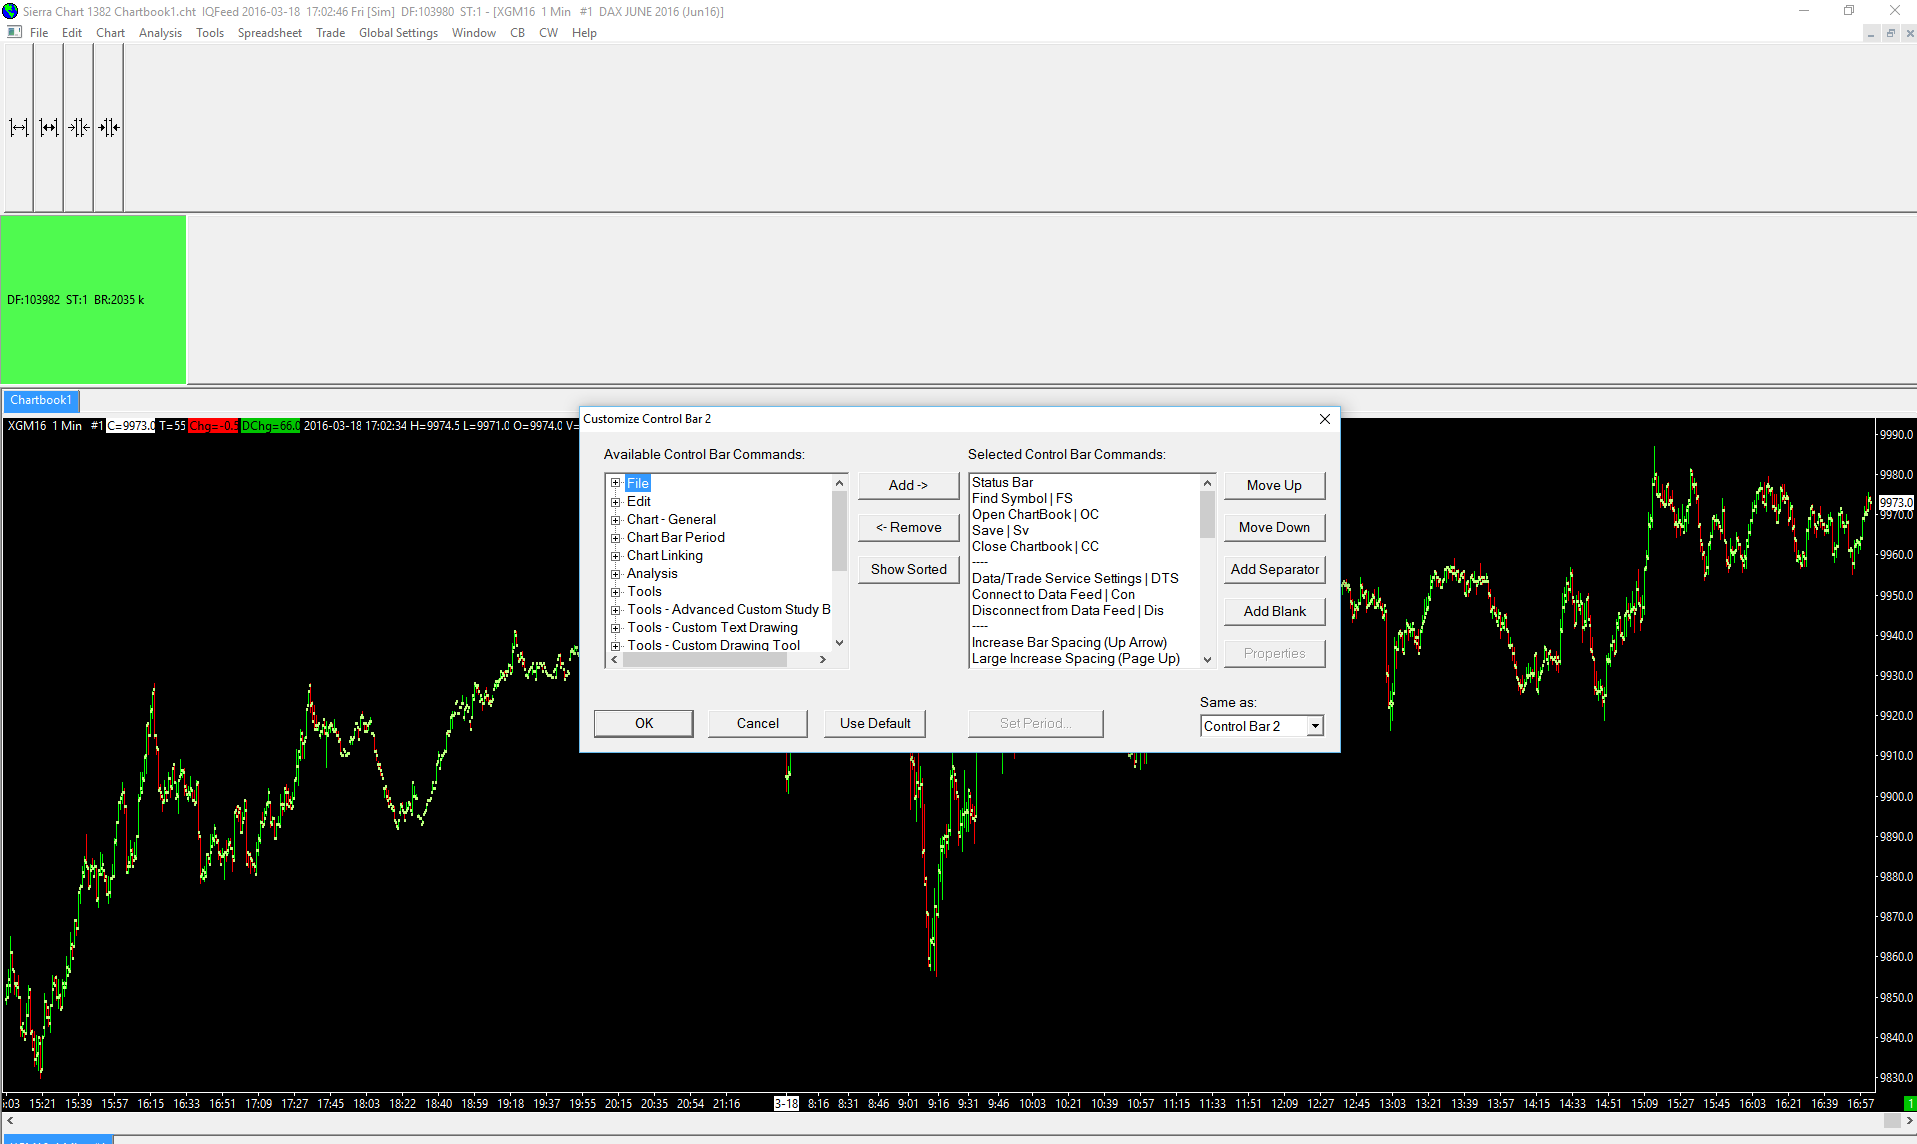Click the chart's horizontal scrollbar right arrow

pos(1908,1120)
